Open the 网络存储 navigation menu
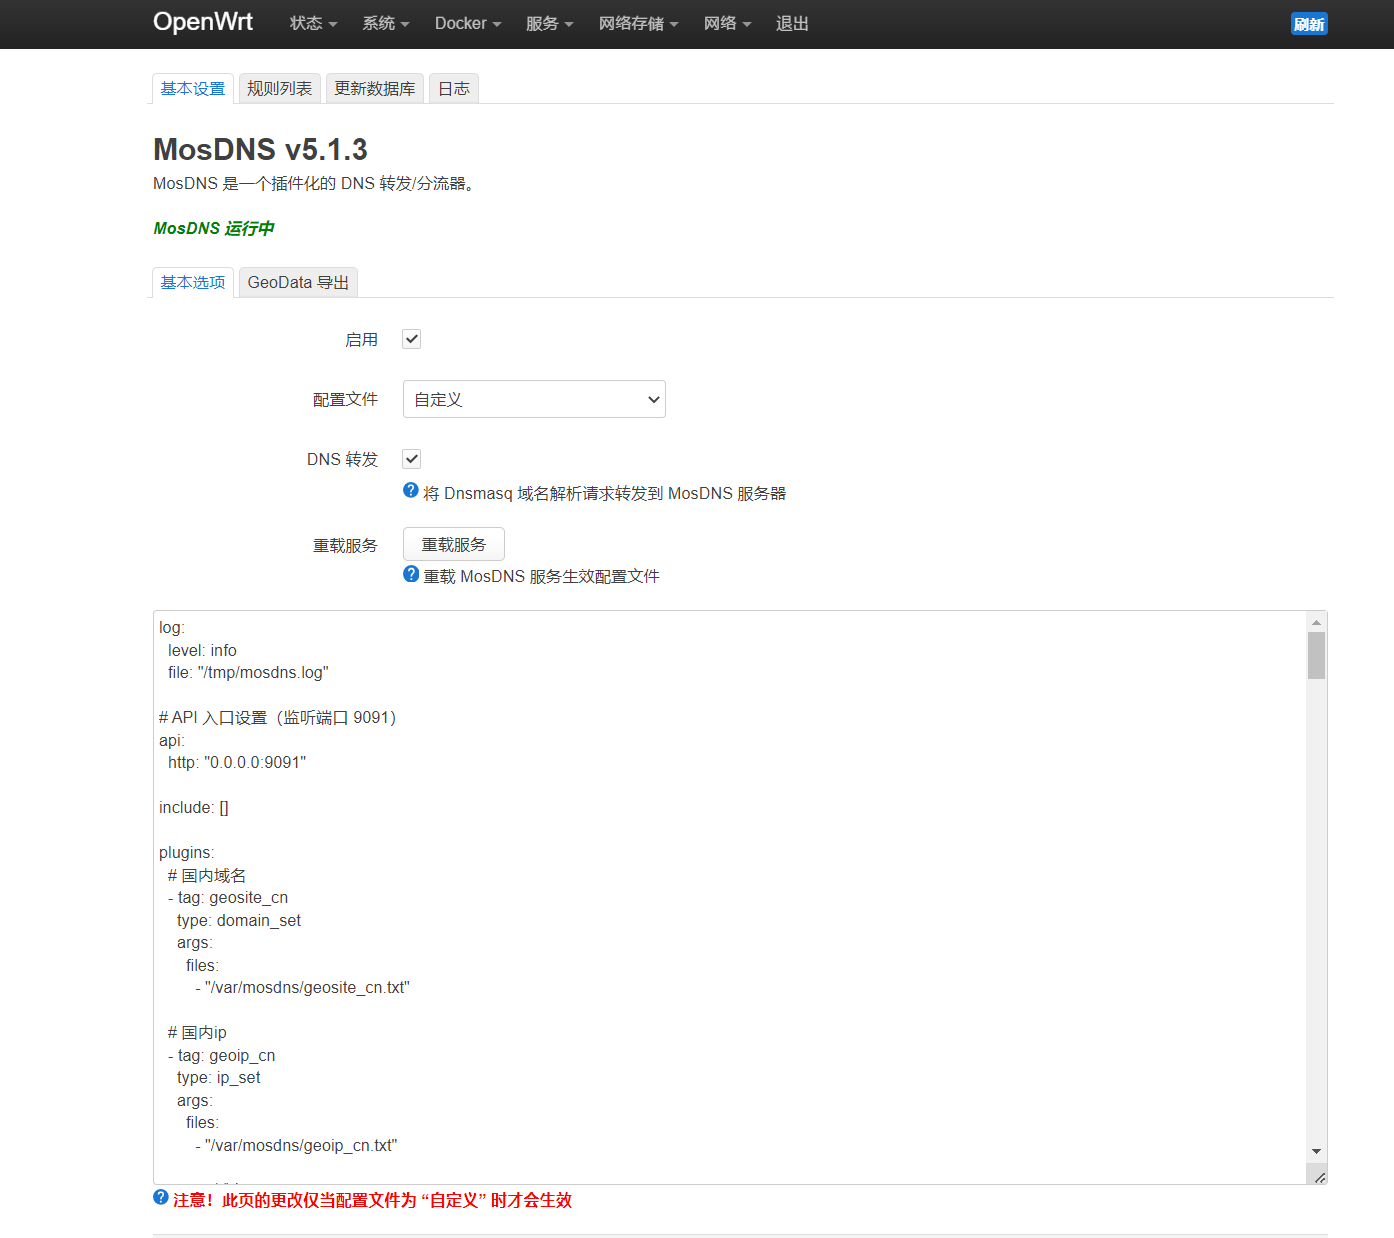Screen dimensions: 1394x1238 638,23
